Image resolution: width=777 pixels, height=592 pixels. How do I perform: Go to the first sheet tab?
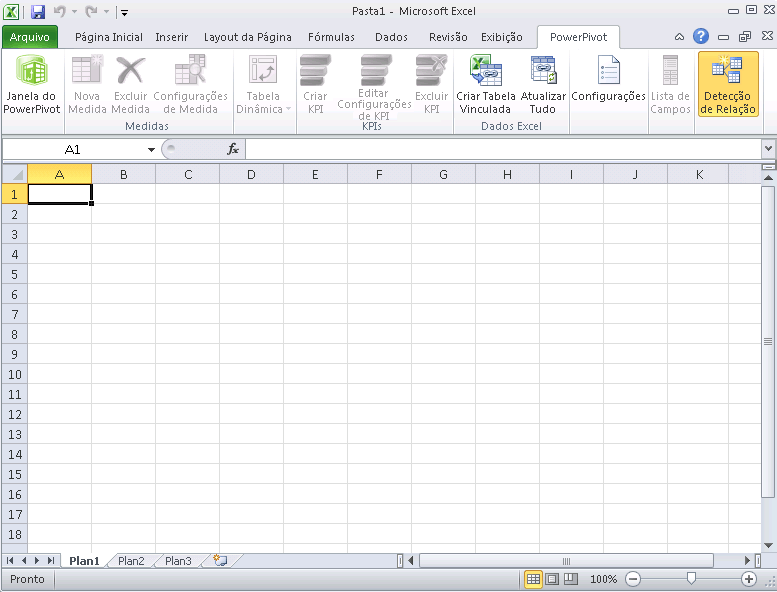tap(10, 560)
